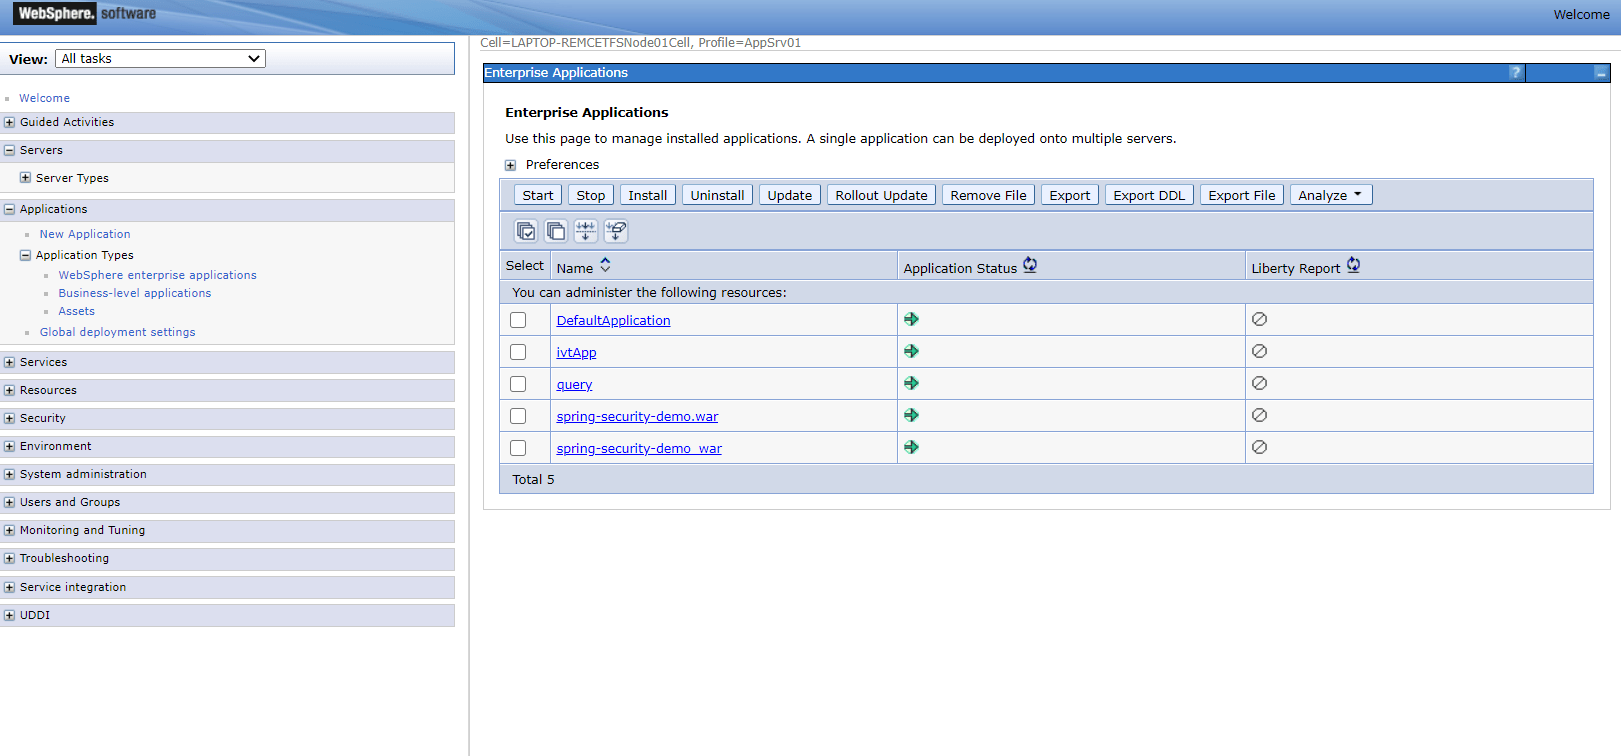Image resolution: width=1621 pixels, height=756 pixels.
Task: Select the spring-security-demo.war checkbox
Action: tap(518, 416)
